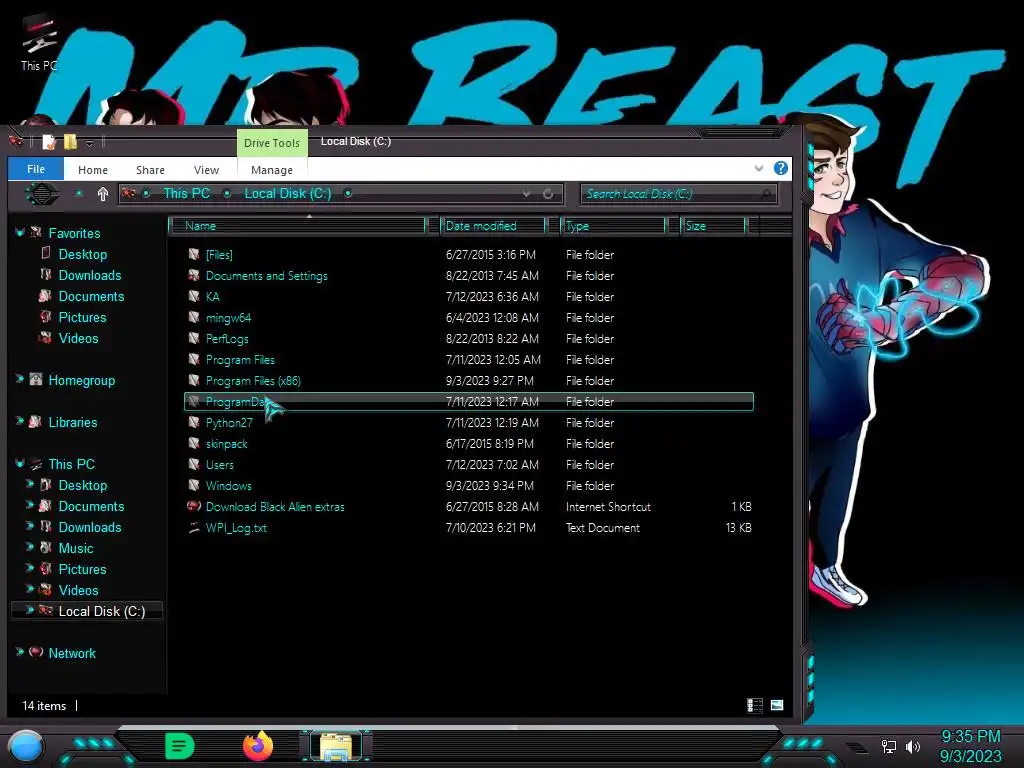This screenshot has height=768, width=1024.
Task: Select the Windows folder icon
Action: 194,485
